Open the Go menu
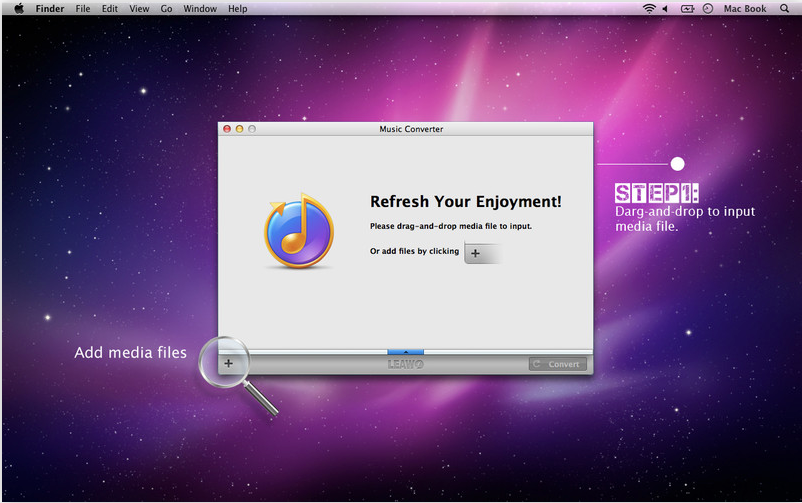802x503 pixels. tap(166, 9)
